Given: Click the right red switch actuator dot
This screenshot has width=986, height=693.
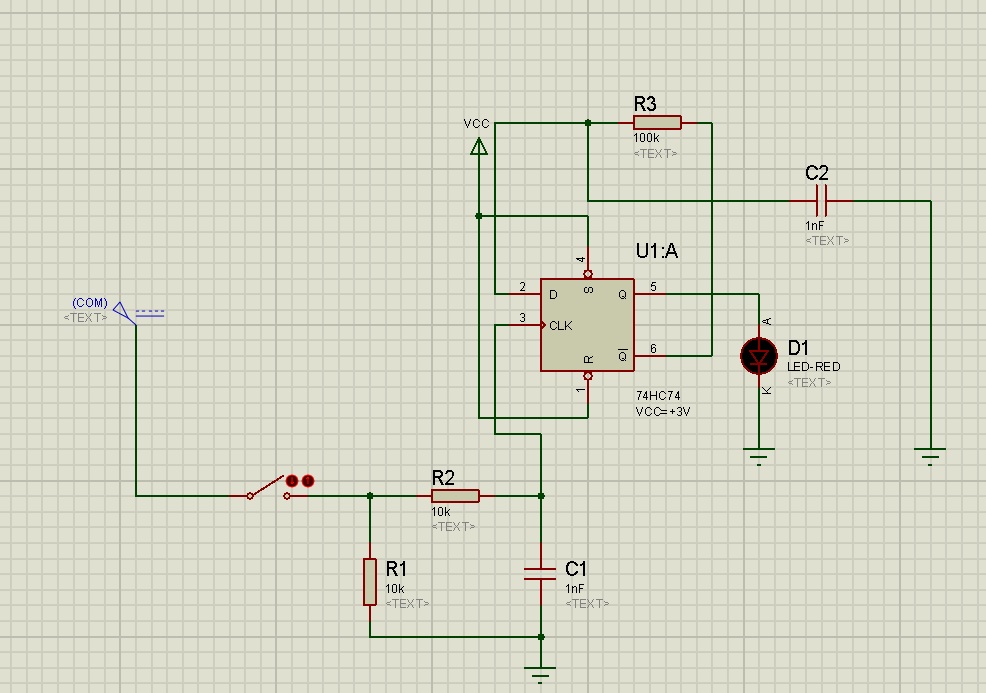Looking at the screenshot, I should 307,481.
